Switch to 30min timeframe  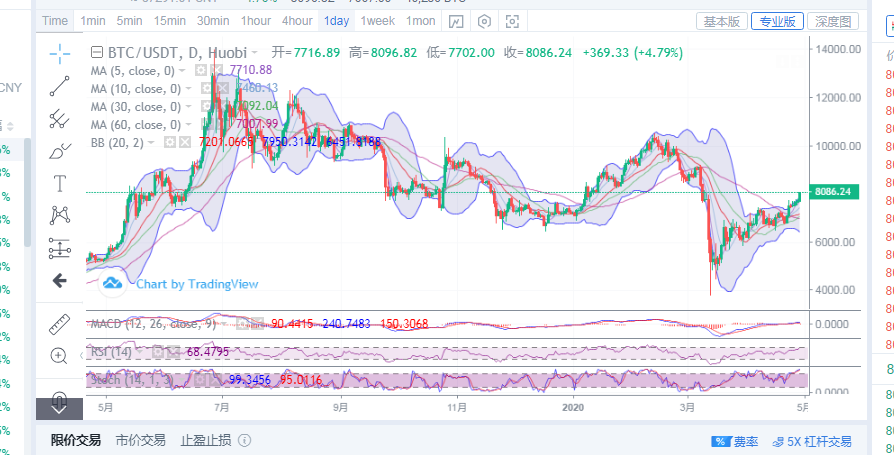(x=213, y=21)
